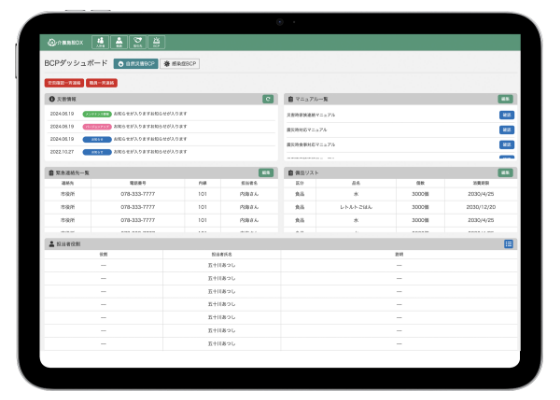Select the 2022.10.27 notice row
This screenshot has width=560, height=400.
(x=161, y=152)
